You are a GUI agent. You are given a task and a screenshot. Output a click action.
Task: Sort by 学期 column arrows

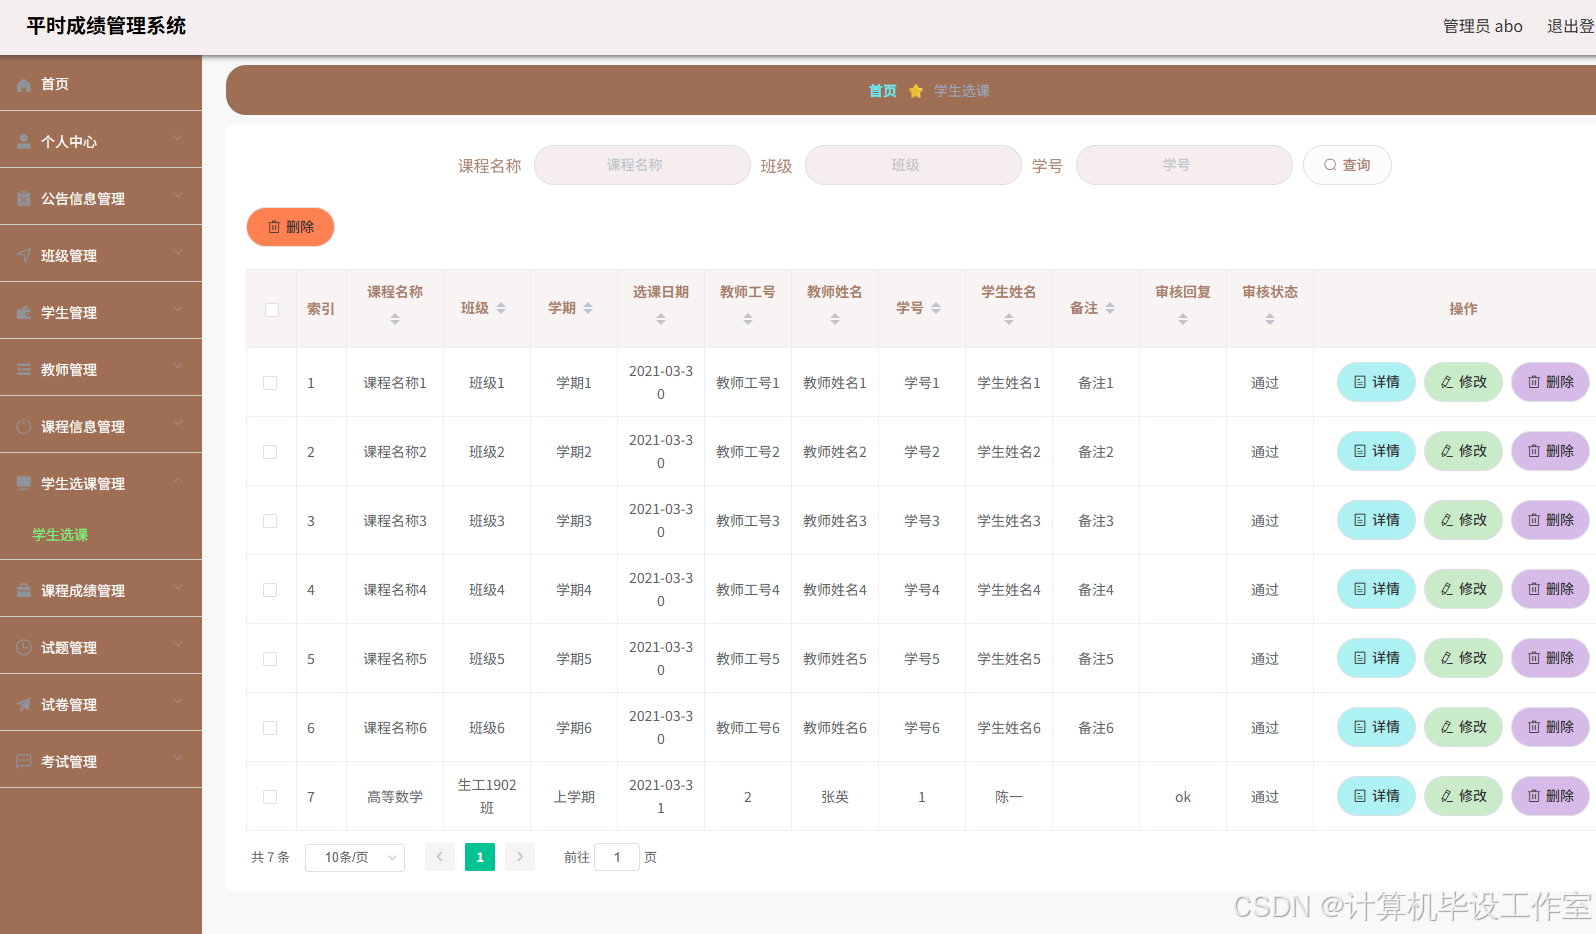coord(588,308)
